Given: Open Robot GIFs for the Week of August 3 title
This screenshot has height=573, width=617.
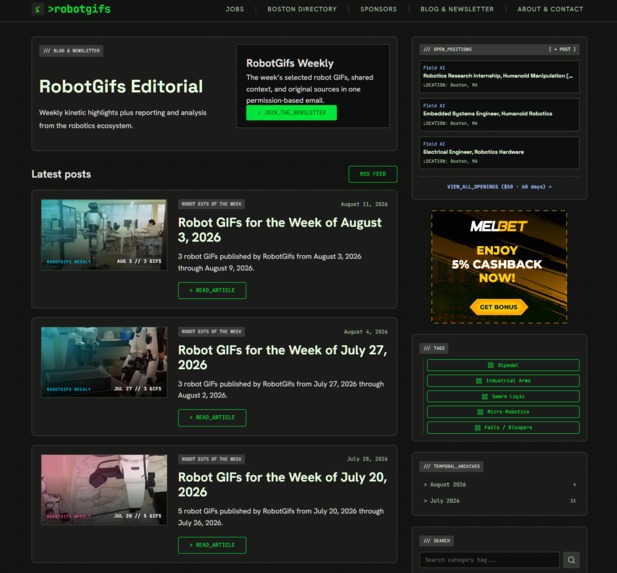Looking at the screenshot, I should click(280, 230).
